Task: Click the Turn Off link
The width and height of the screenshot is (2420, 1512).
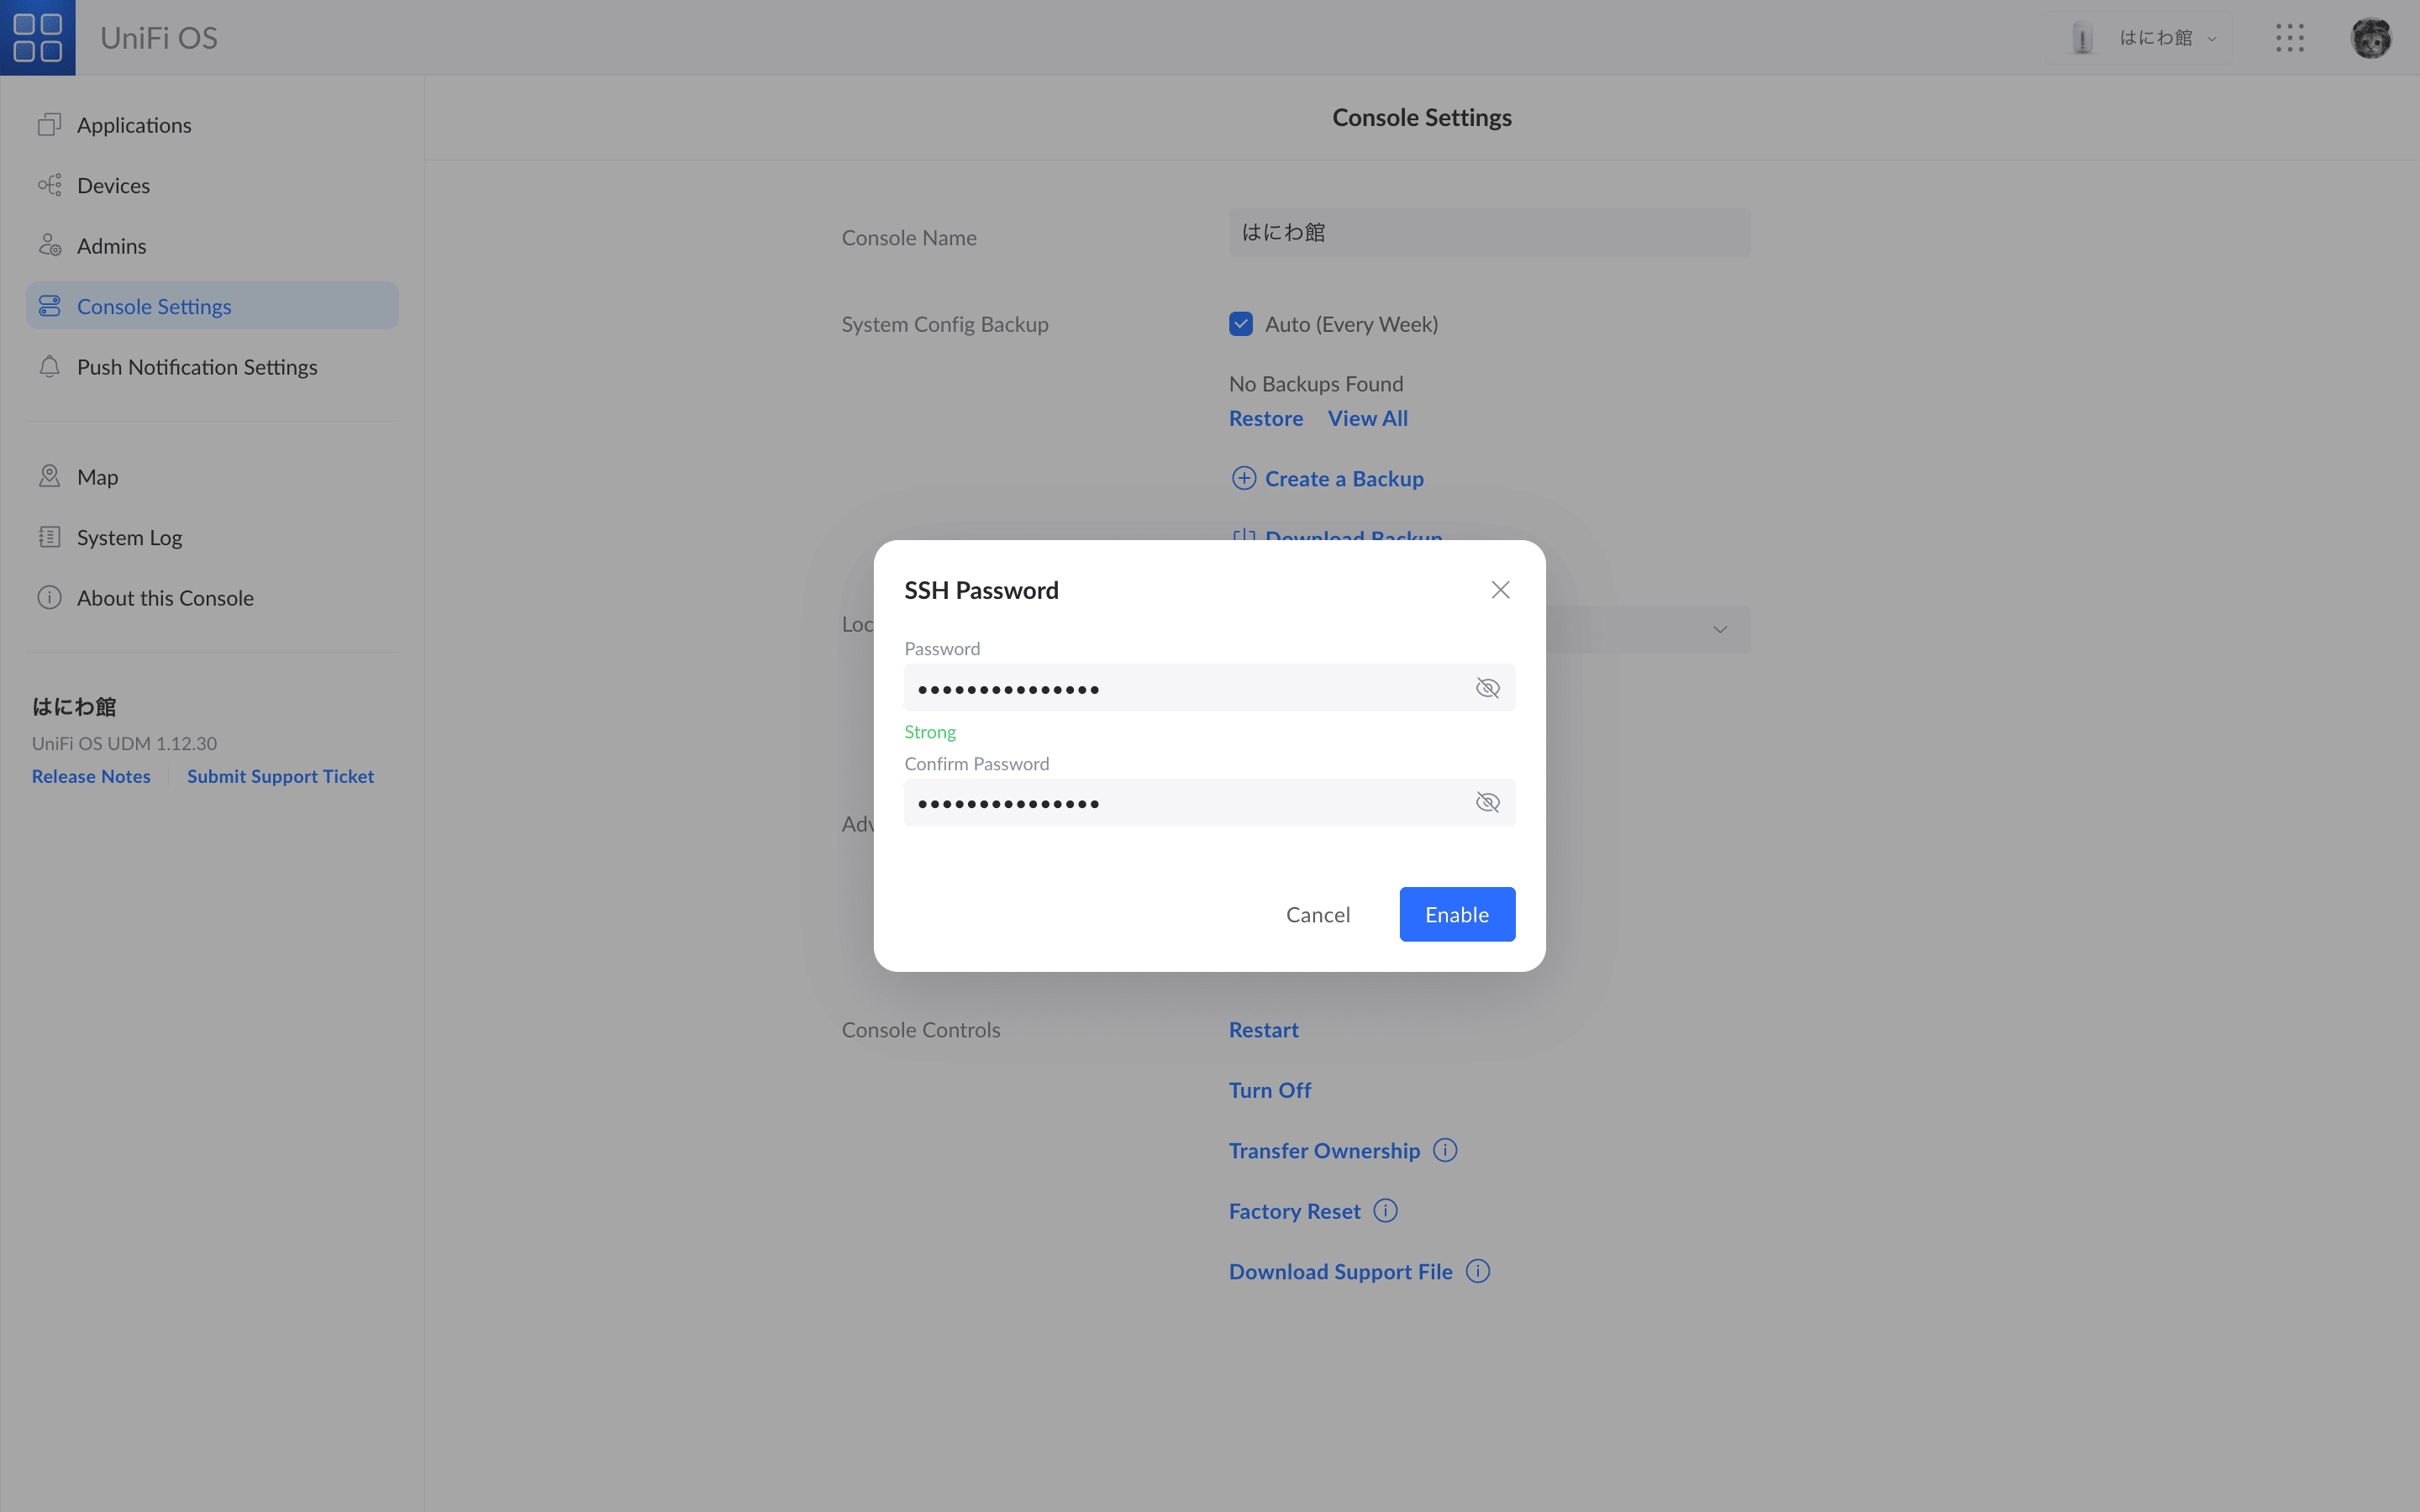Action: 1269,1091
